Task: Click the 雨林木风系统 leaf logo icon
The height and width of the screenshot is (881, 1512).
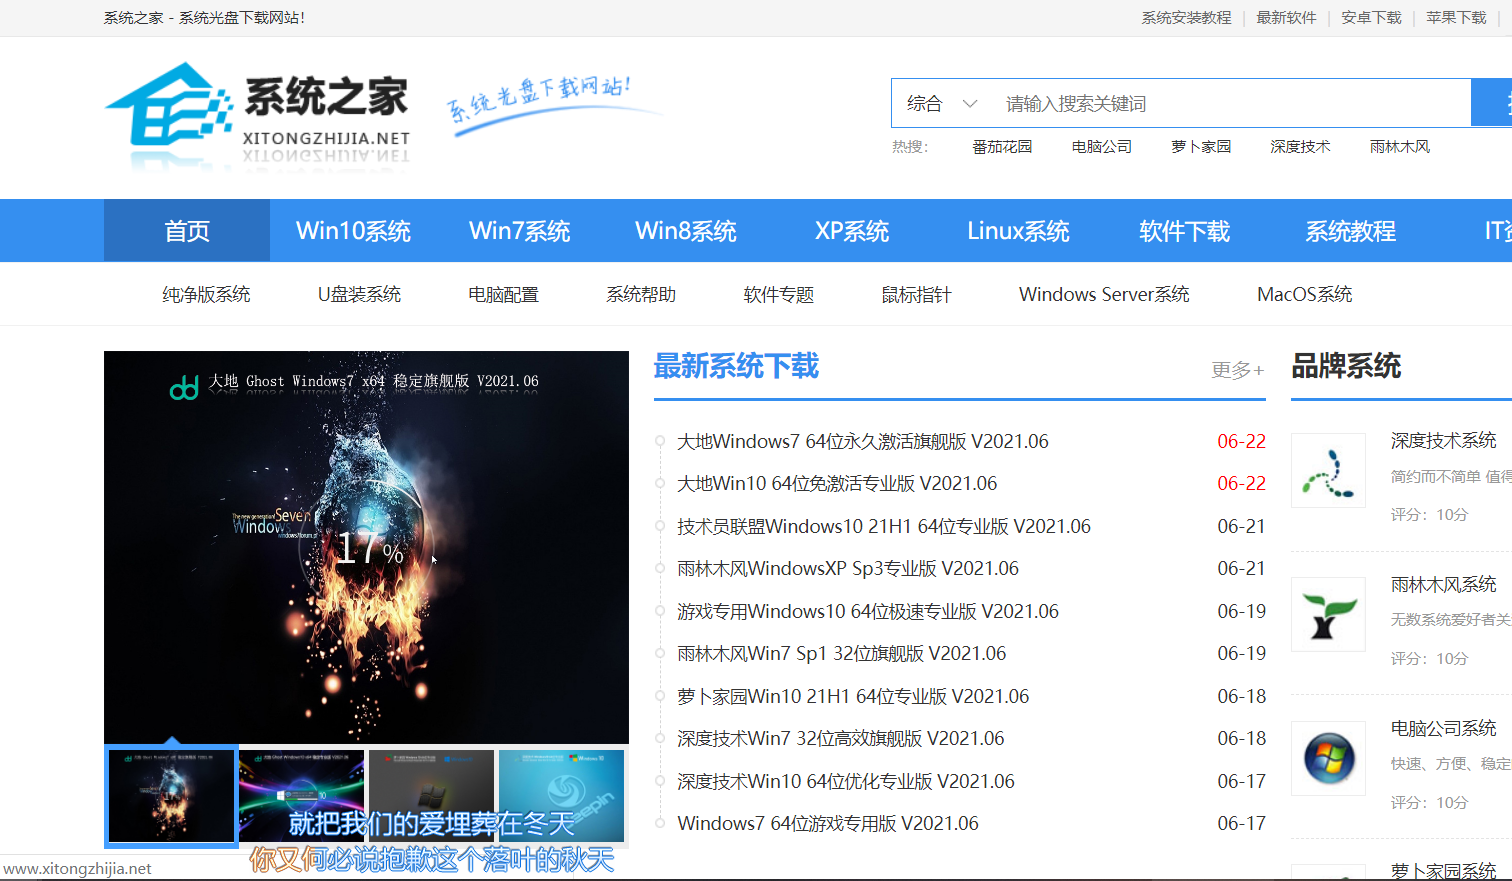Action: [x=1328, y=613]
